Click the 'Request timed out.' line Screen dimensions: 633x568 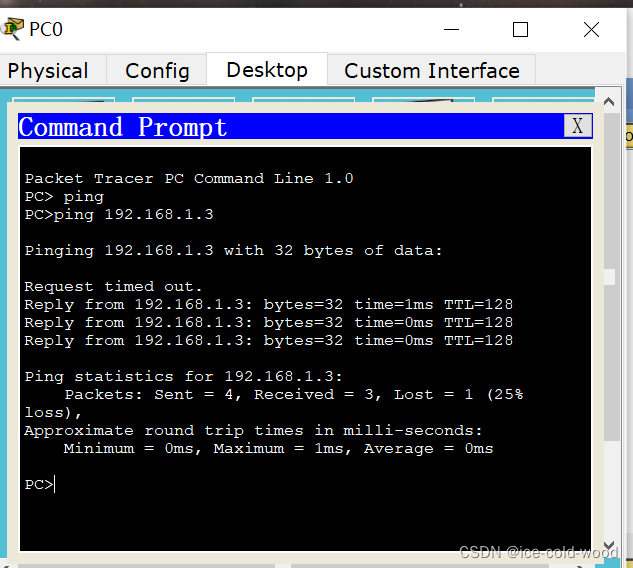click(113, 287)
